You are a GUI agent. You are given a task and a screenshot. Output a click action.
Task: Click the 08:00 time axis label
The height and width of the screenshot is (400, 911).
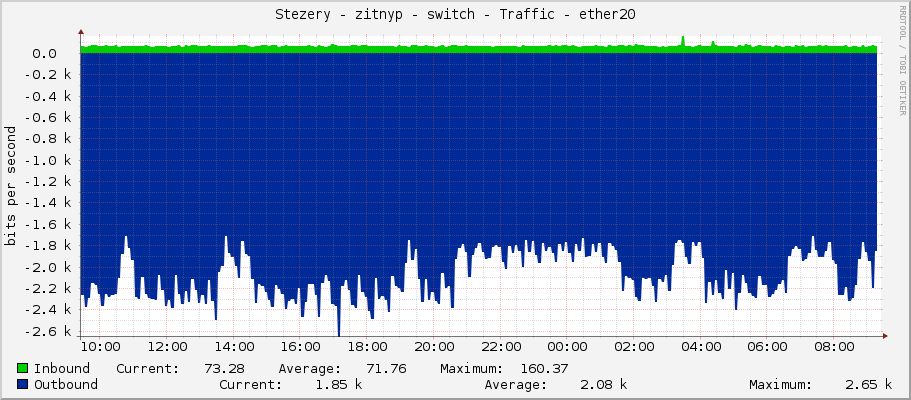[834, 347]
